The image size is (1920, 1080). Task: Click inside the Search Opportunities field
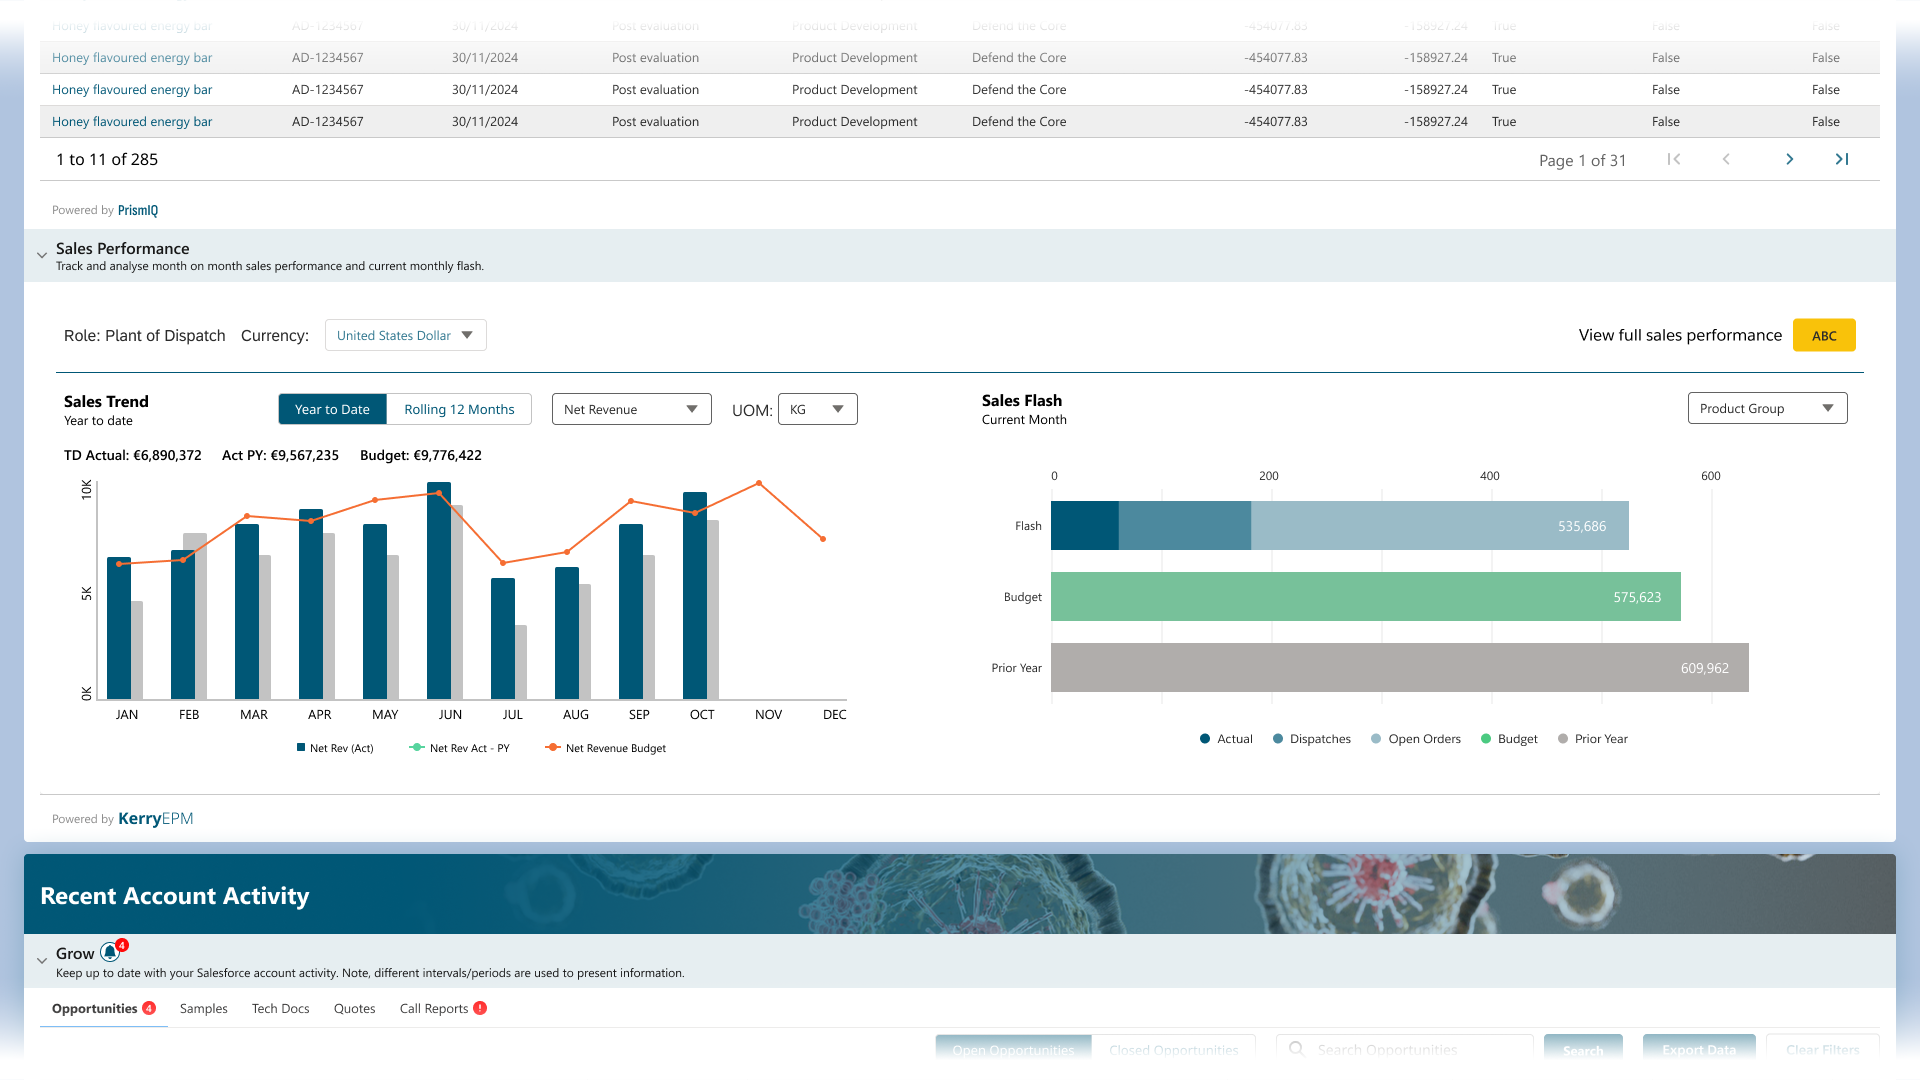pyautogui.click(x=1400, y=1049)
